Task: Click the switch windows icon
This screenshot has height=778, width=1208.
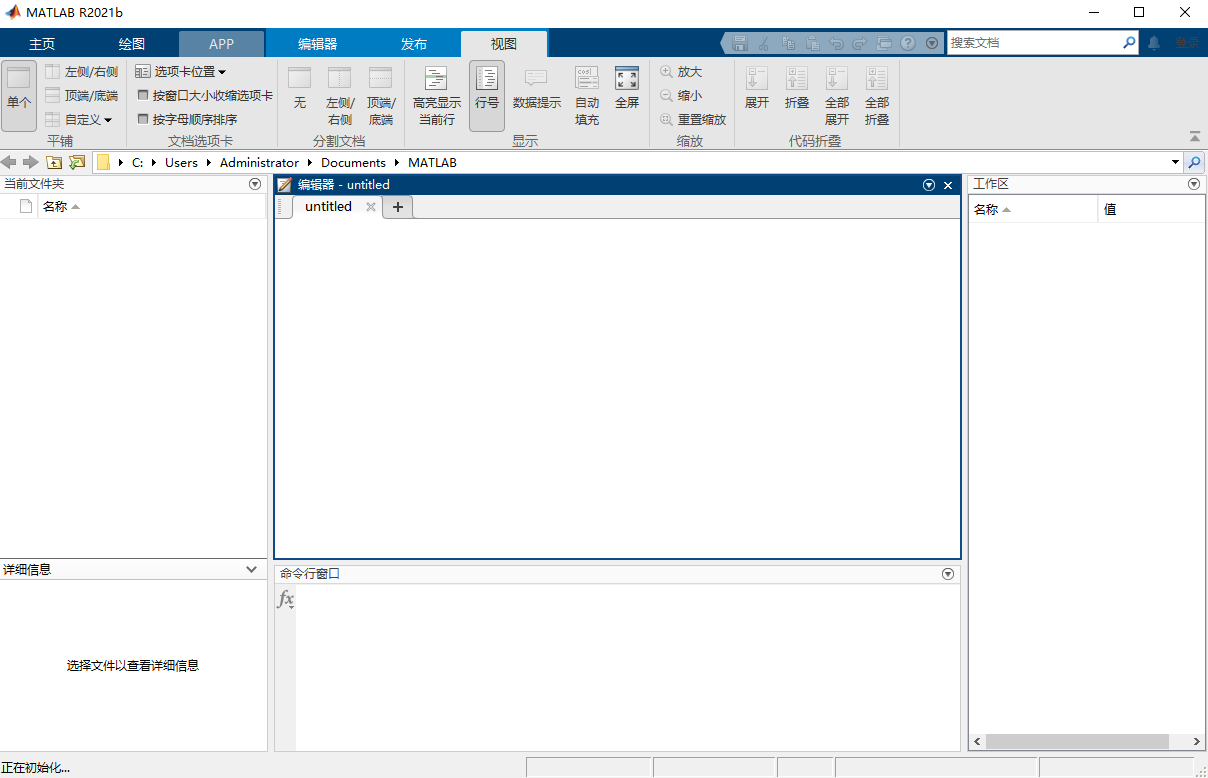Action: tap(884, 43)
